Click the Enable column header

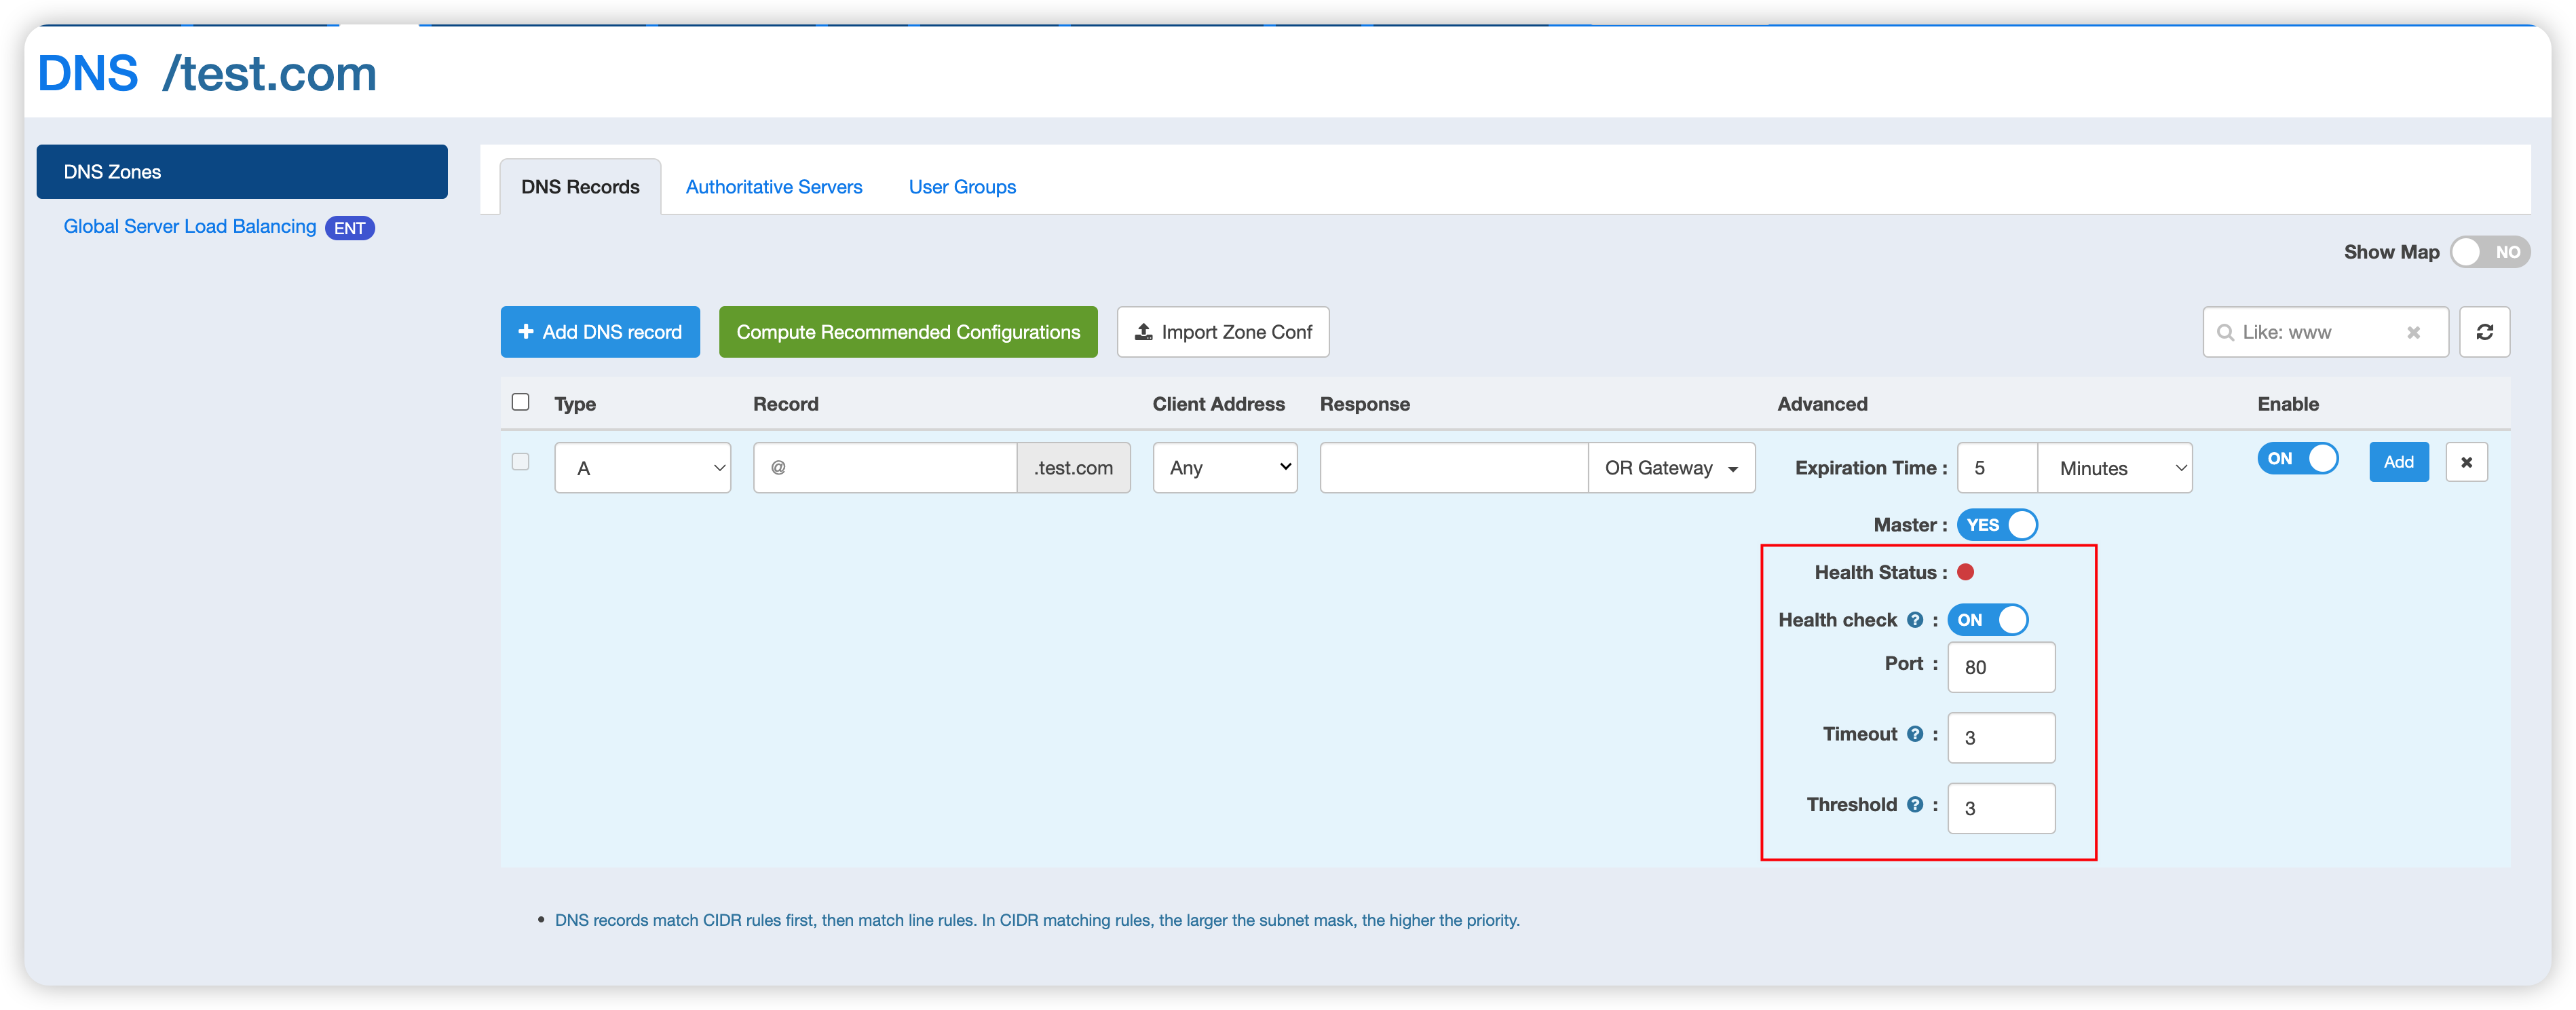point(2287,404)
